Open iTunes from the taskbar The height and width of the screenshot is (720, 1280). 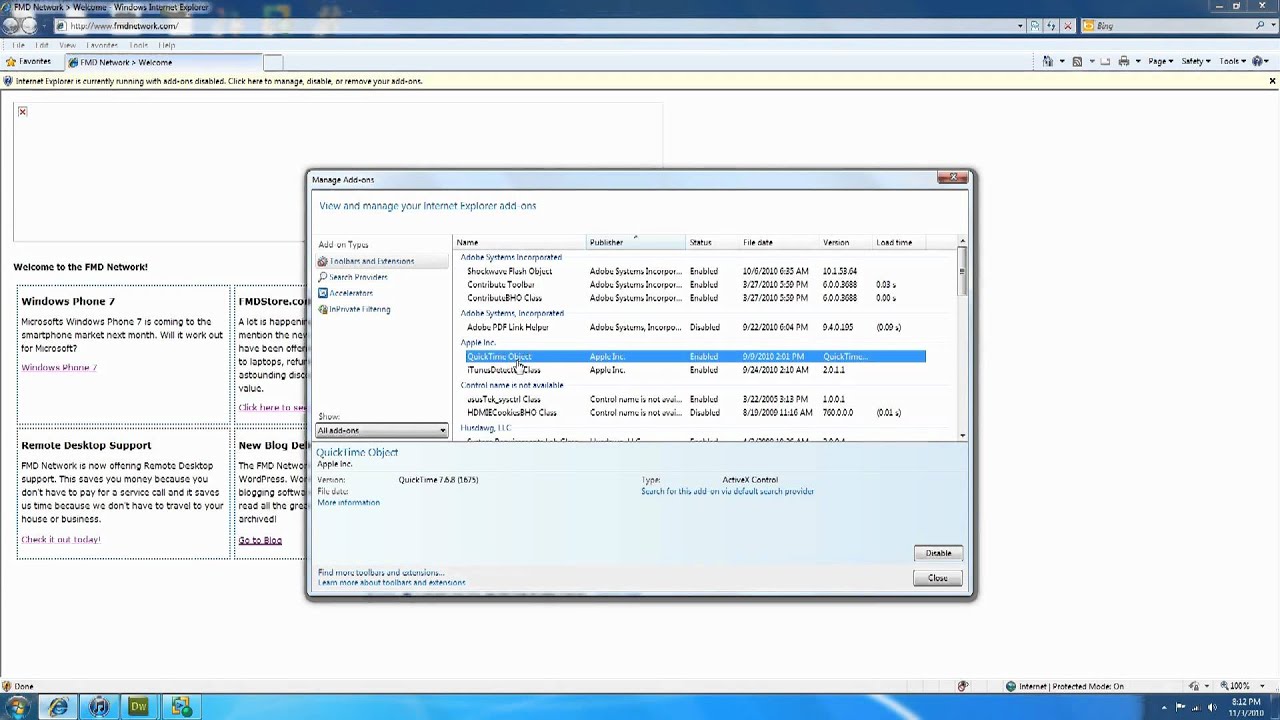pos(99,707)
